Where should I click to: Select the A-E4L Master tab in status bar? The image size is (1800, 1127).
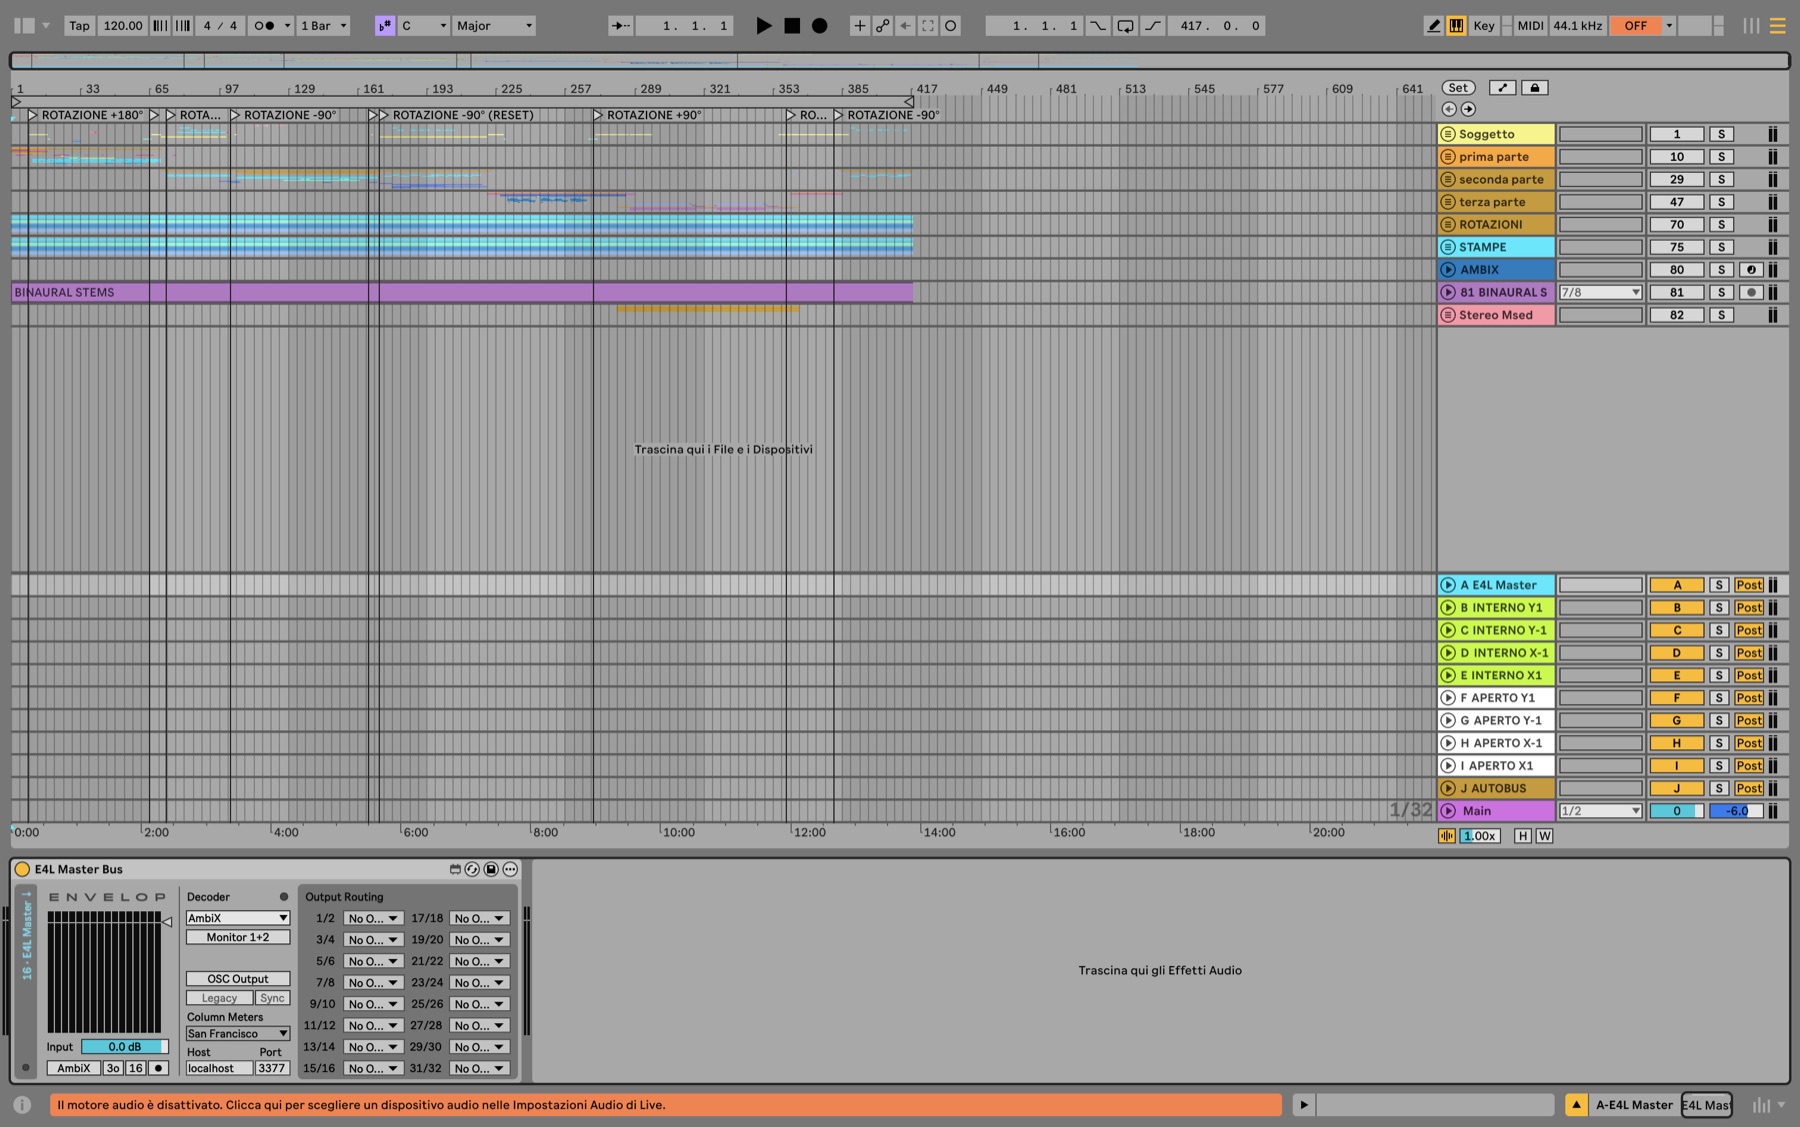coord(1634,1105)
